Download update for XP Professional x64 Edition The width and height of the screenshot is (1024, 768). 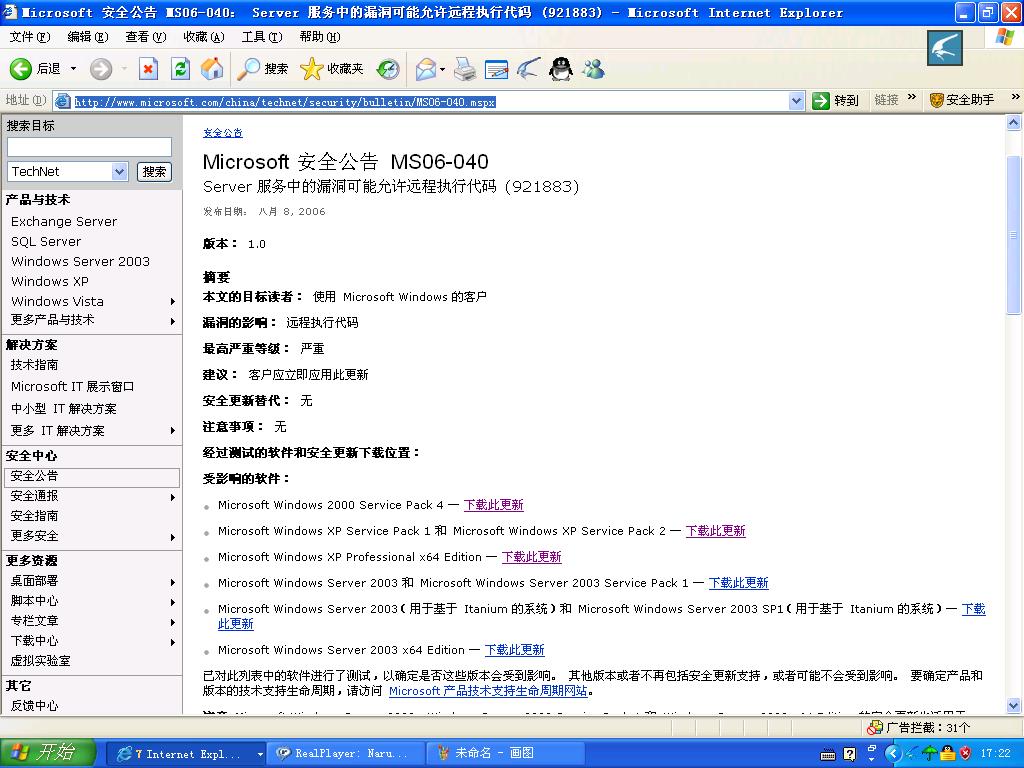coord(532,557)
